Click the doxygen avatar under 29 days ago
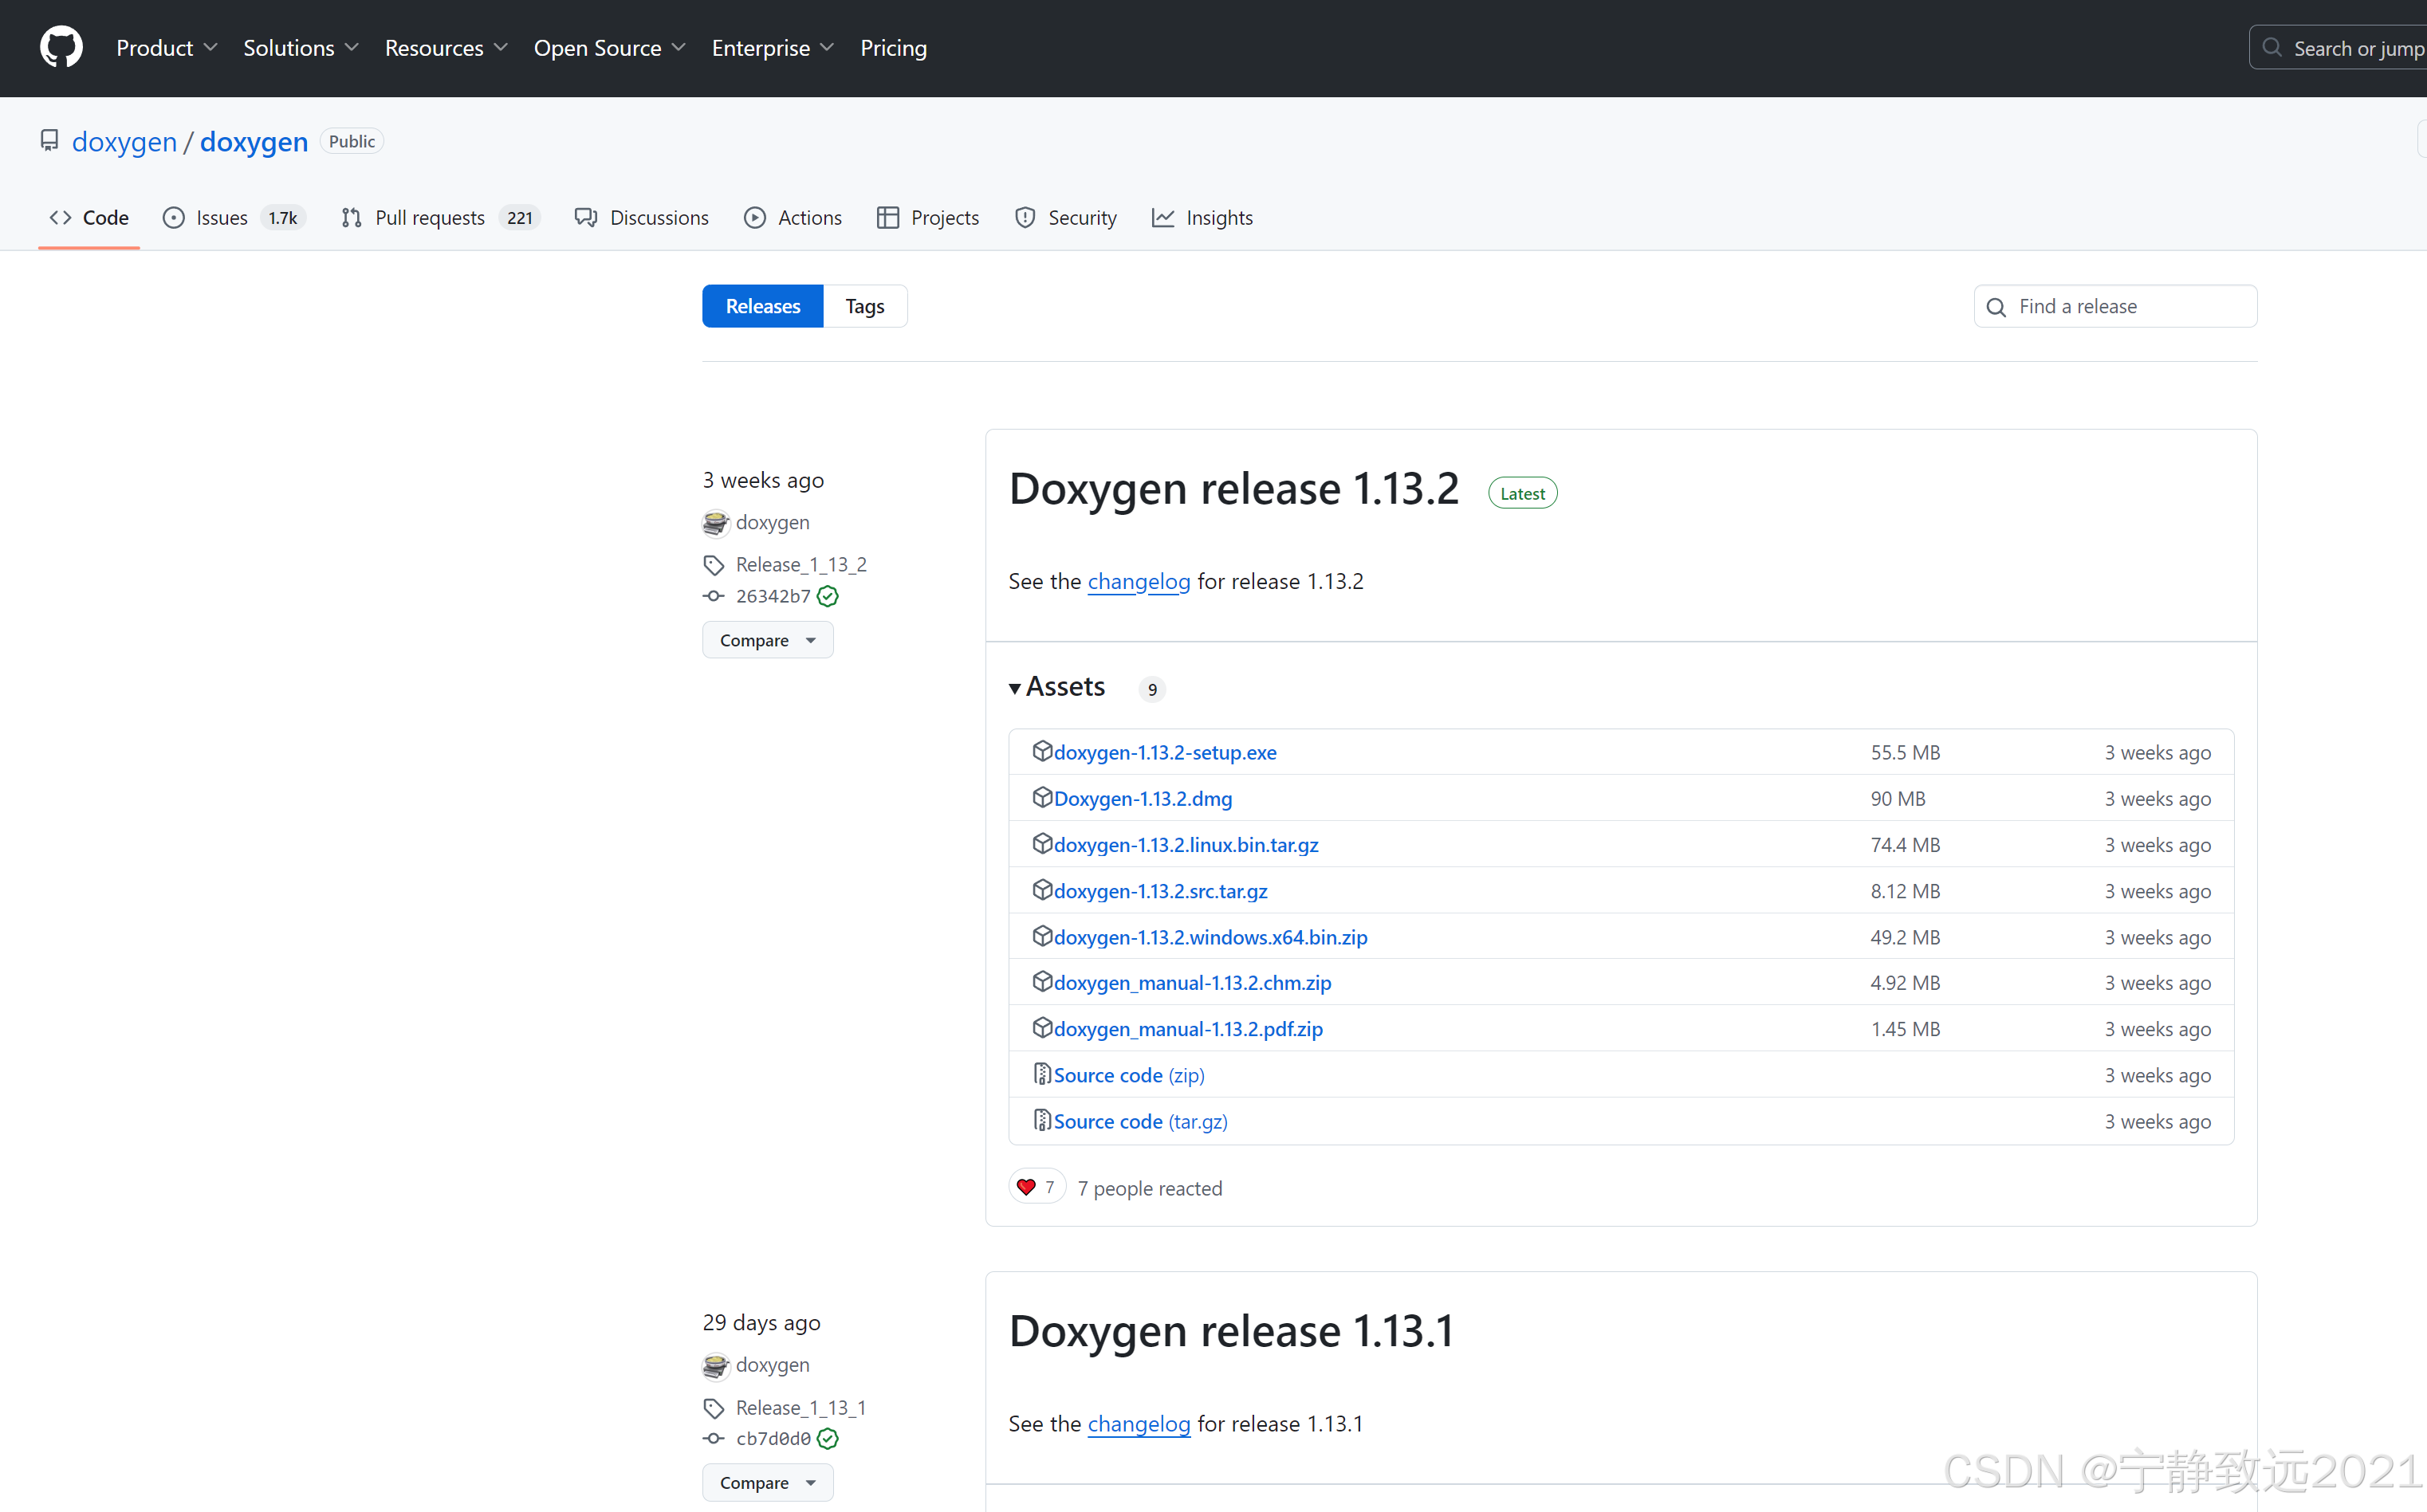 716,1365
